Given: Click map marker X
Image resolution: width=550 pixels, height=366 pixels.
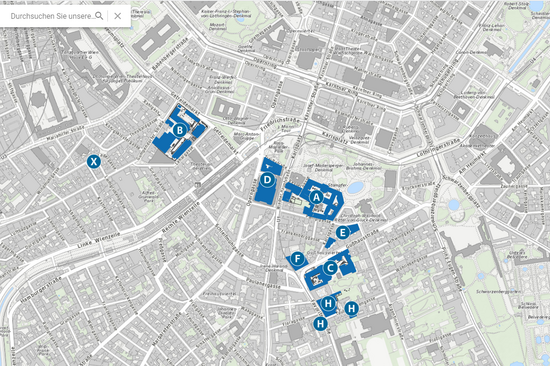Looking at the screenshot, I should coord(94,161).
